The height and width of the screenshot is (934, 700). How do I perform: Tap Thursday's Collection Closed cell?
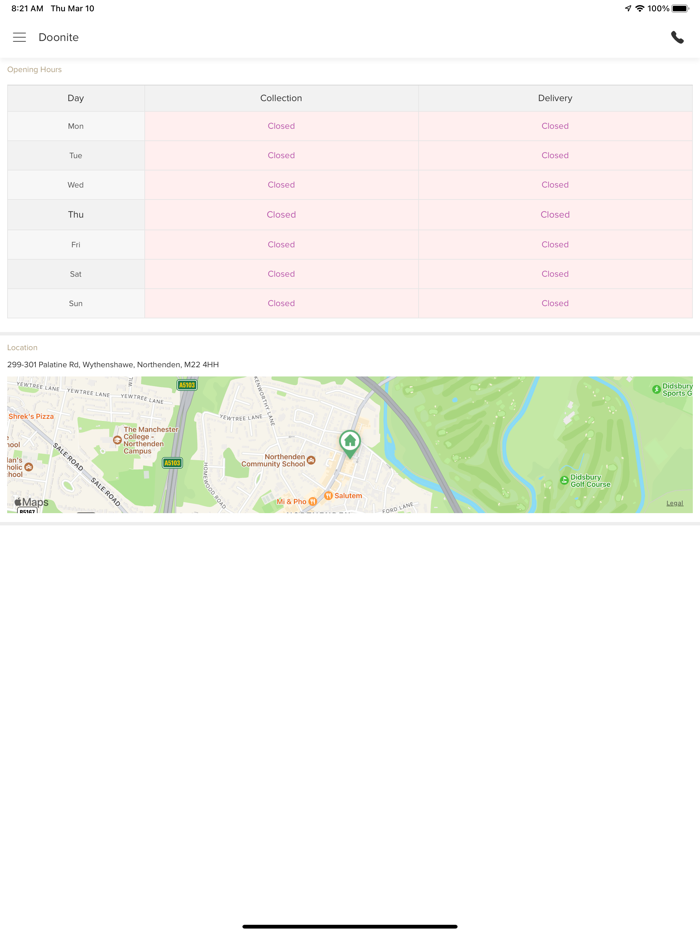pos(281,214)
